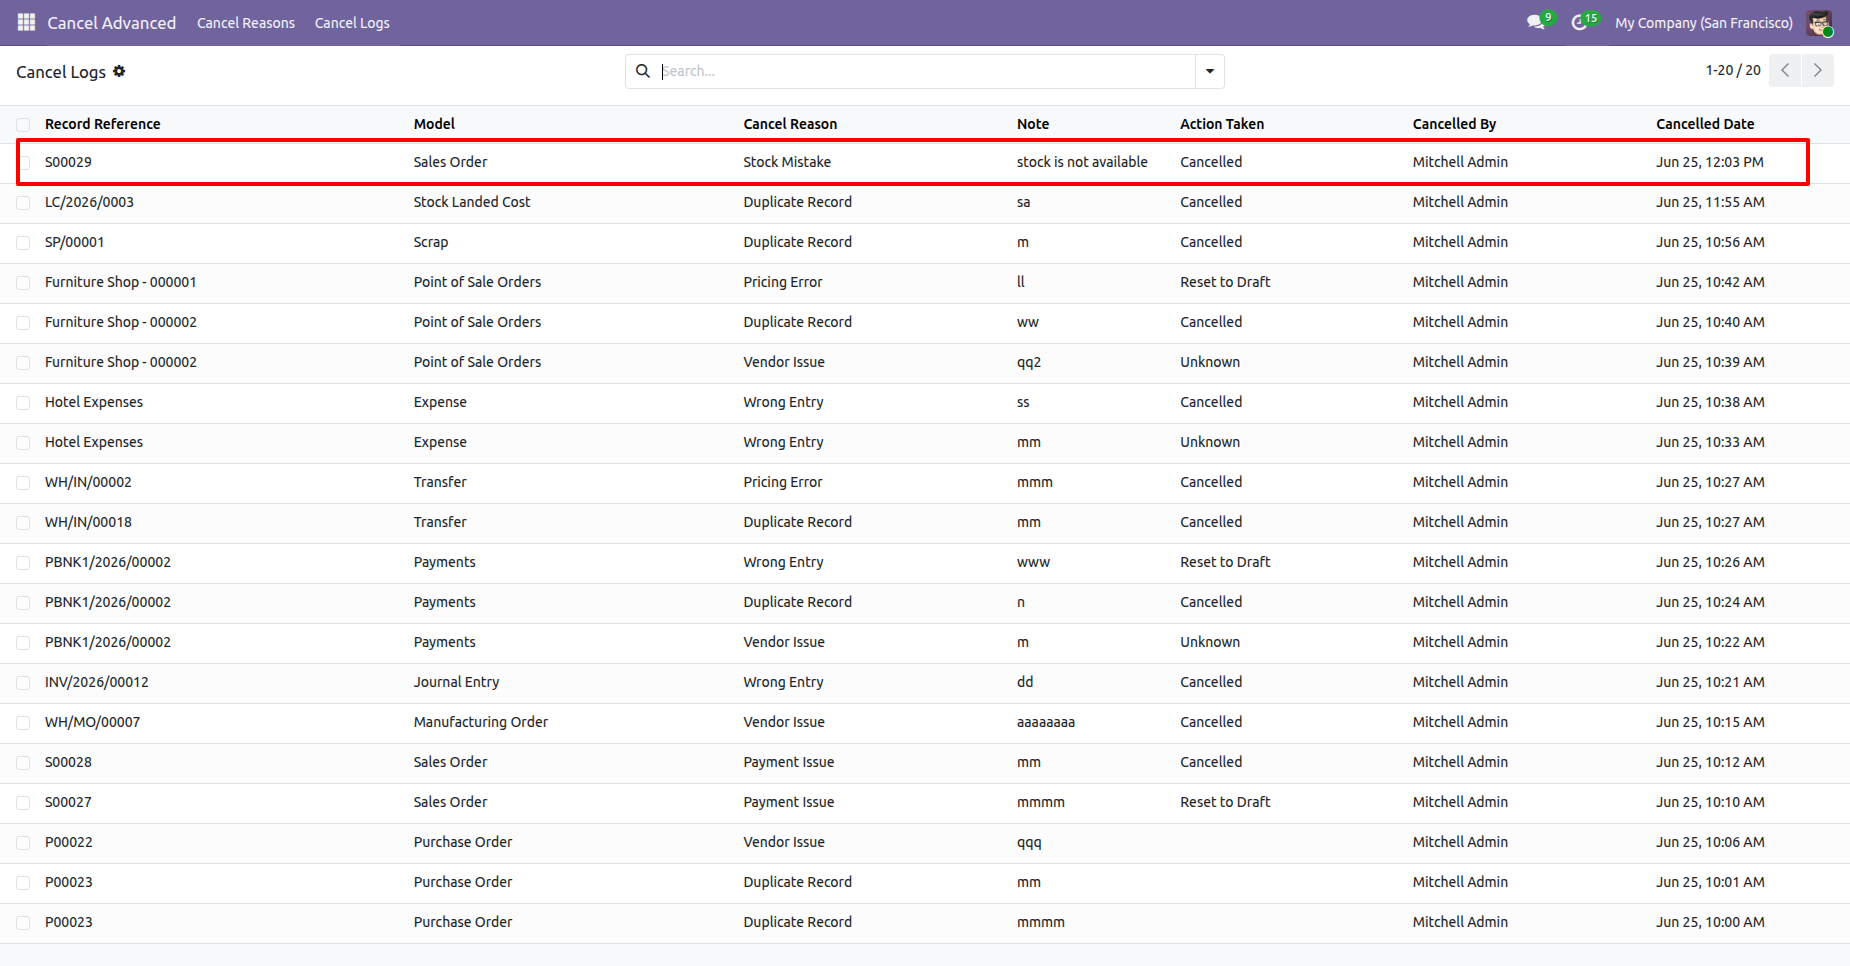Image resolution: width=1850 pixels, height=966 pixels.
Task: Sort by Record Reference column header
Action: tap(103, 124)
